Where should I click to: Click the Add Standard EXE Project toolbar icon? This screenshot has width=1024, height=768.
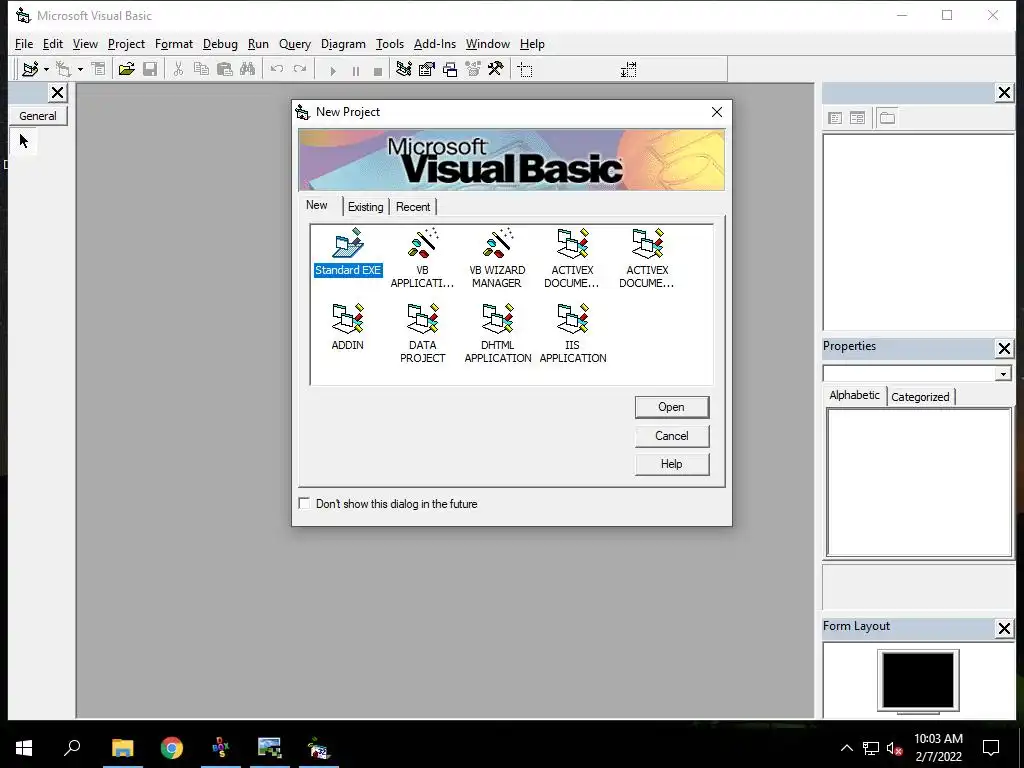click(29, 69)
